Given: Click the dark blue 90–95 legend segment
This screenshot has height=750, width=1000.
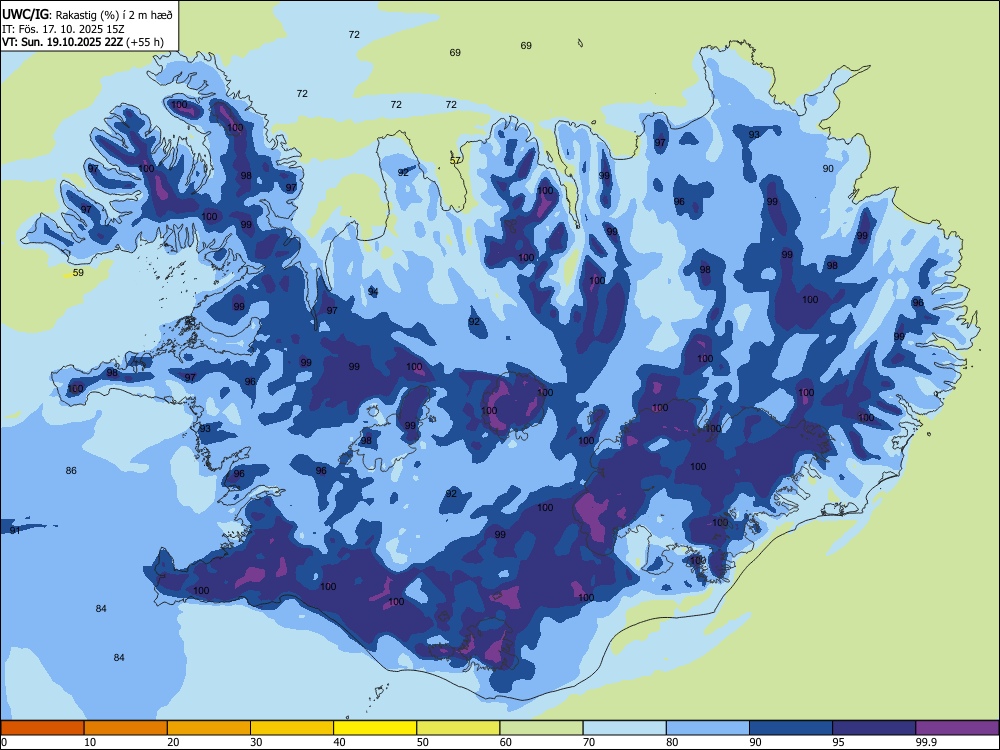Looking at the screenshot, I should click(791, 728).
